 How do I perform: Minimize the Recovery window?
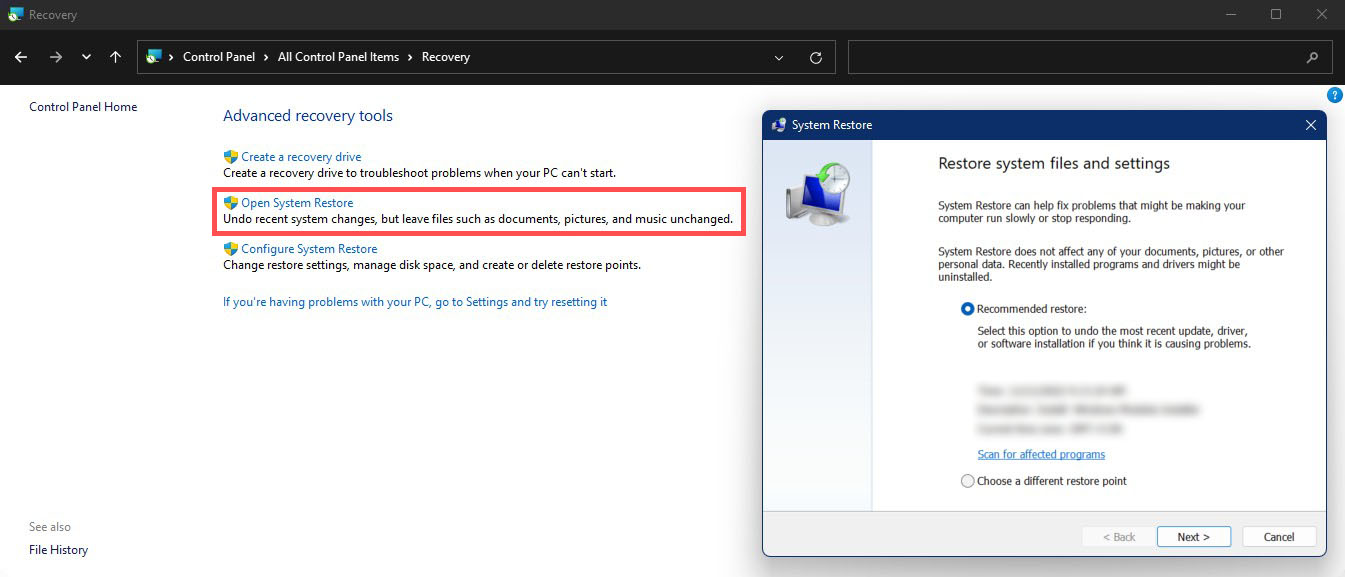(1231, 14)
